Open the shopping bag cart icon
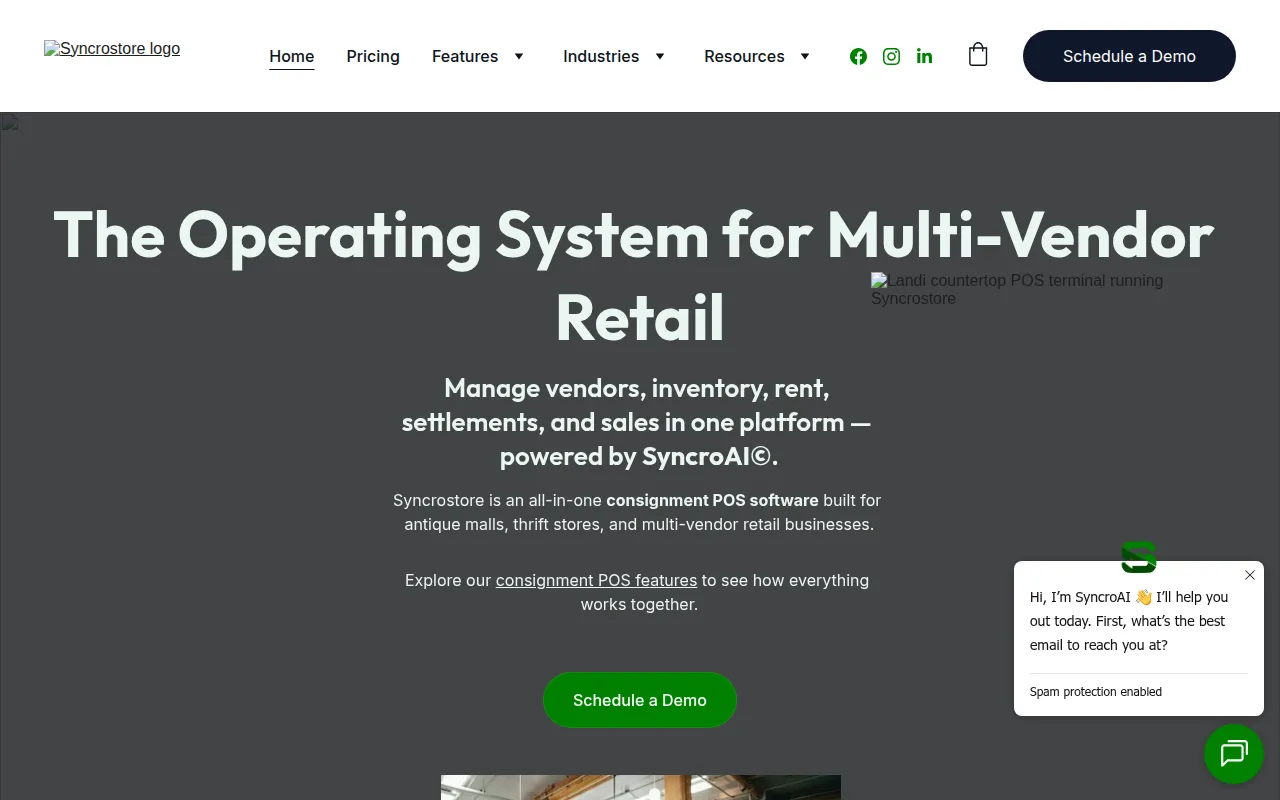 coord(978,55)
